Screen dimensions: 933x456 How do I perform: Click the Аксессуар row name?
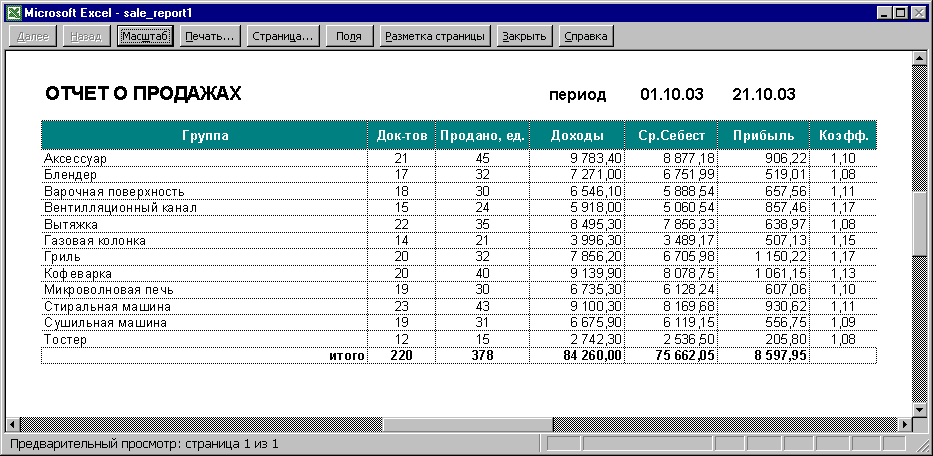pos(75,158)
